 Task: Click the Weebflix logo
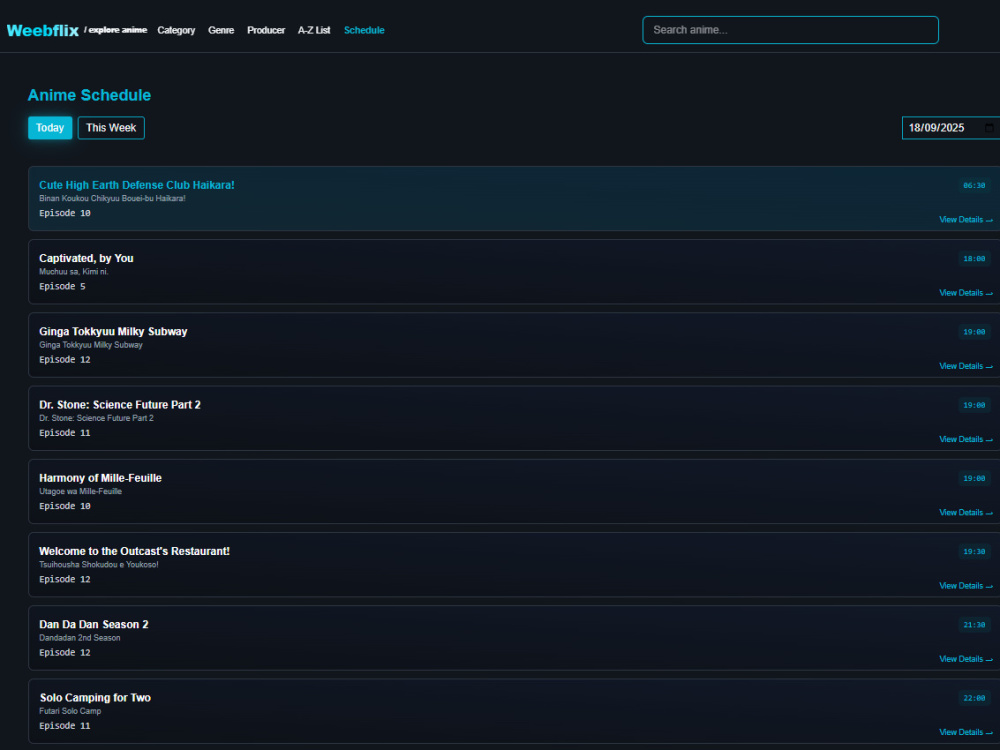[43, 30]
